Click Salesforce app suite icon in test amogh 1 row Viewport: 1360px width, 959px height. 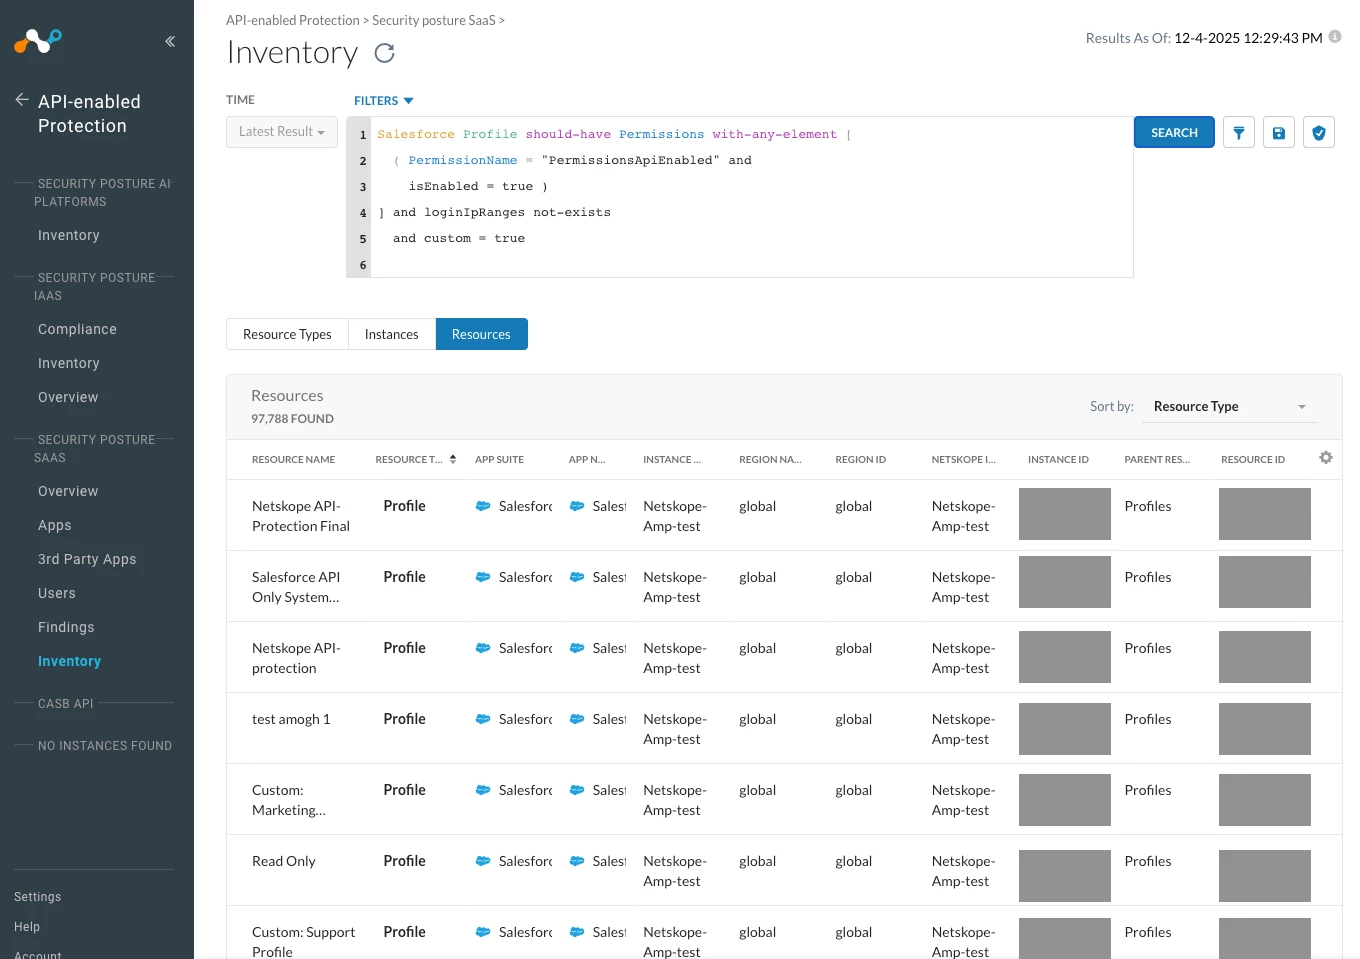tap(483, 719)
